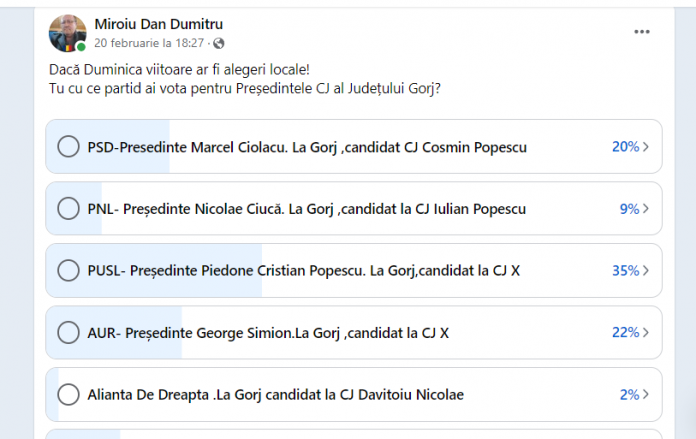Click the chevron on the Alianta De Dreapta row

(646, 395)
